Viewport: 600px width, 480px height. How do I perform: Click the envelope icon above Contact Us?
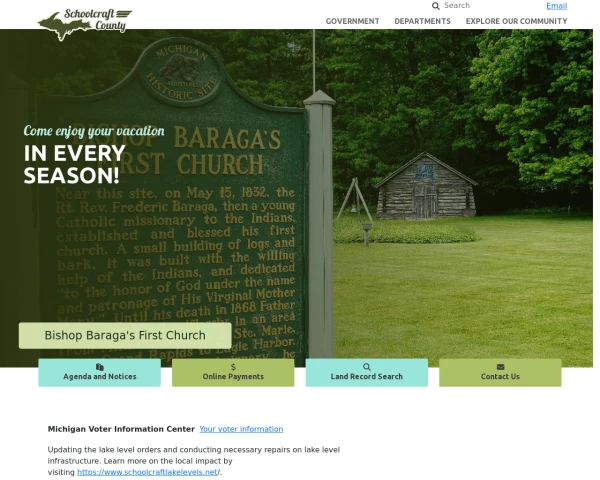(x=500, y=367)
